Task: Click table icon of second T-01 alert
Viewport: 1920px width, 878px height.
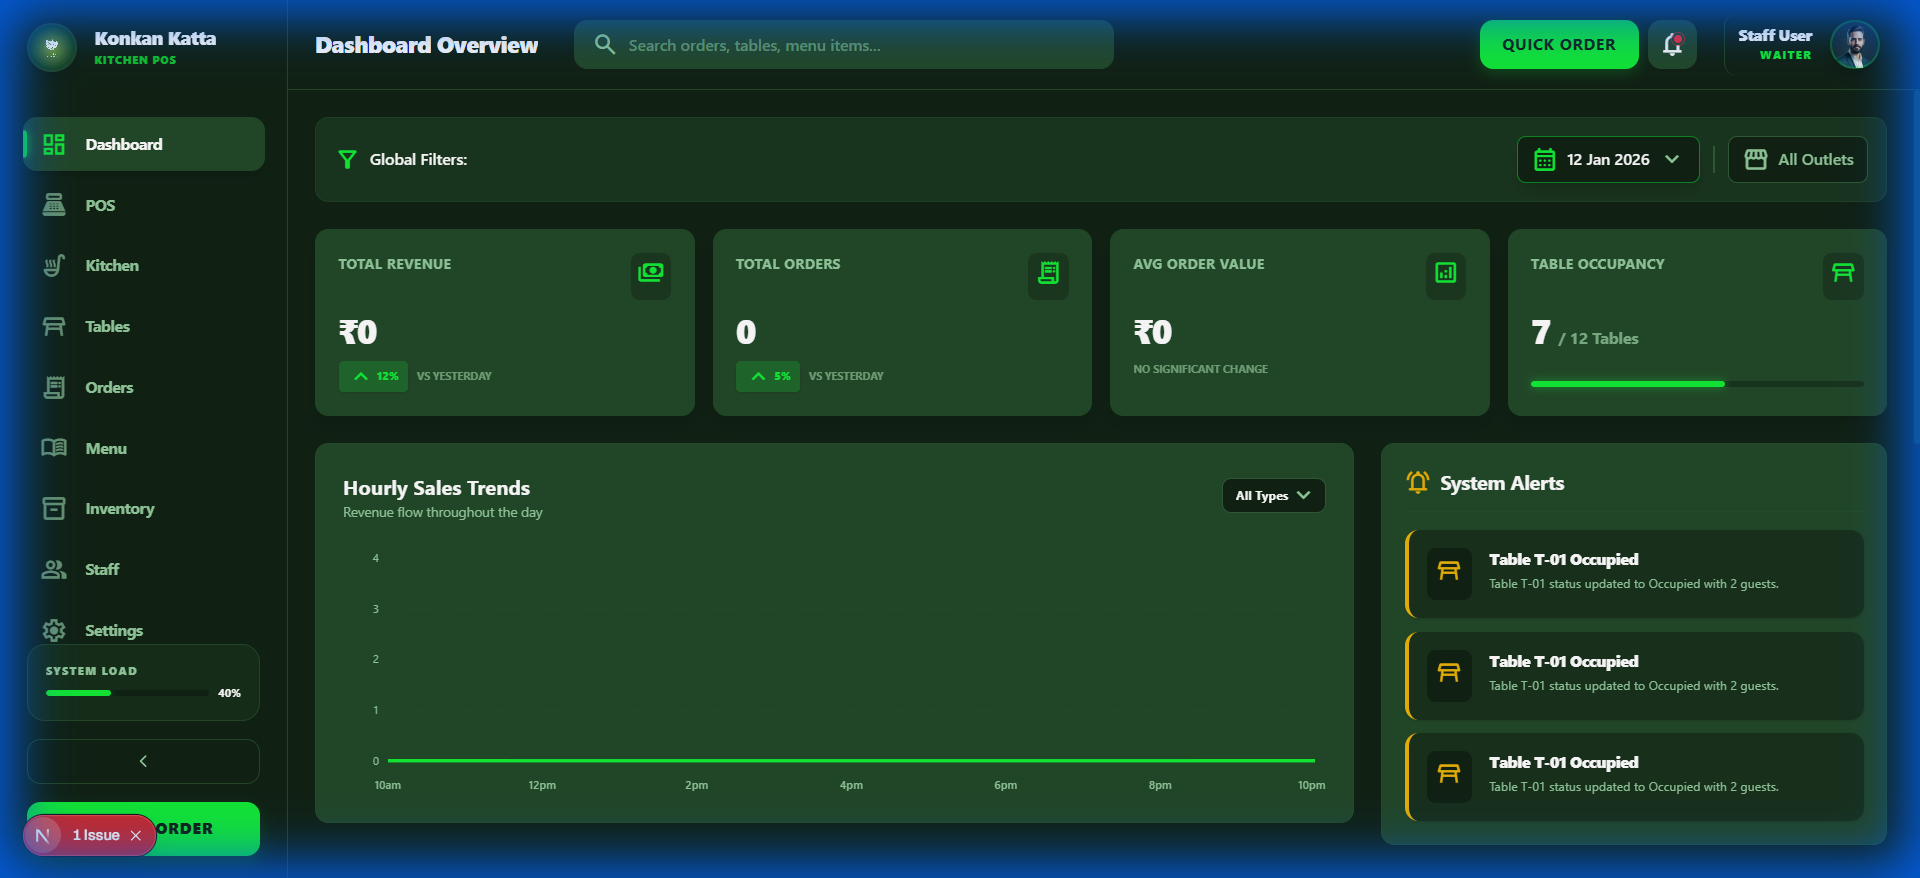Action: [1449, 674]
